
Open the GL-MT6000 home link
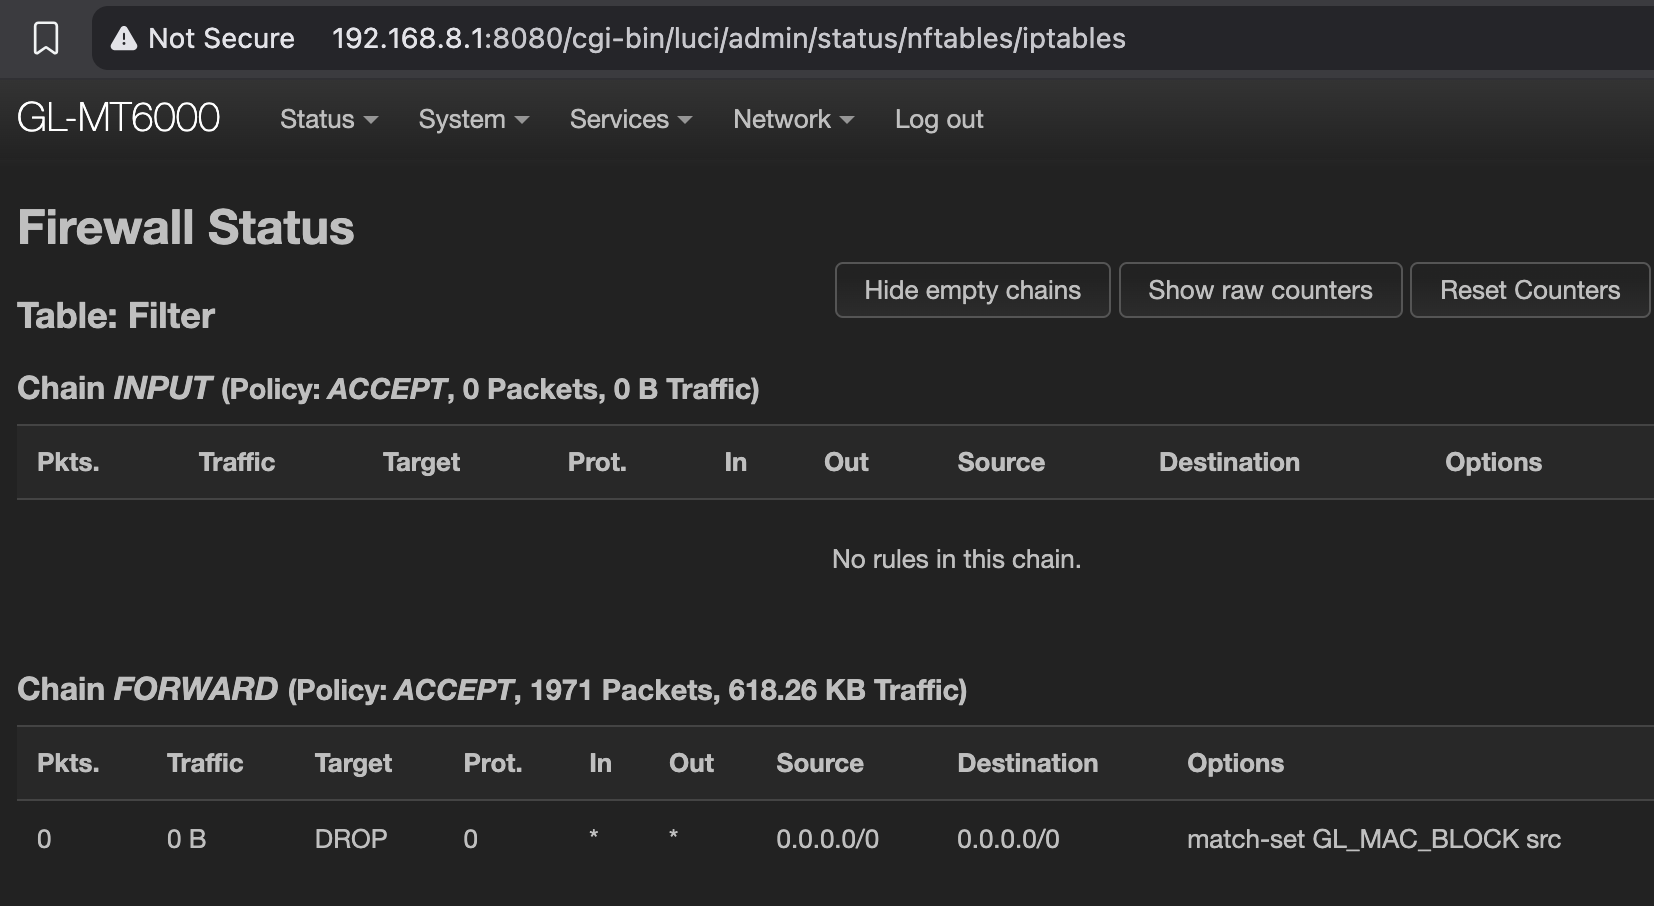coord(118,118)
